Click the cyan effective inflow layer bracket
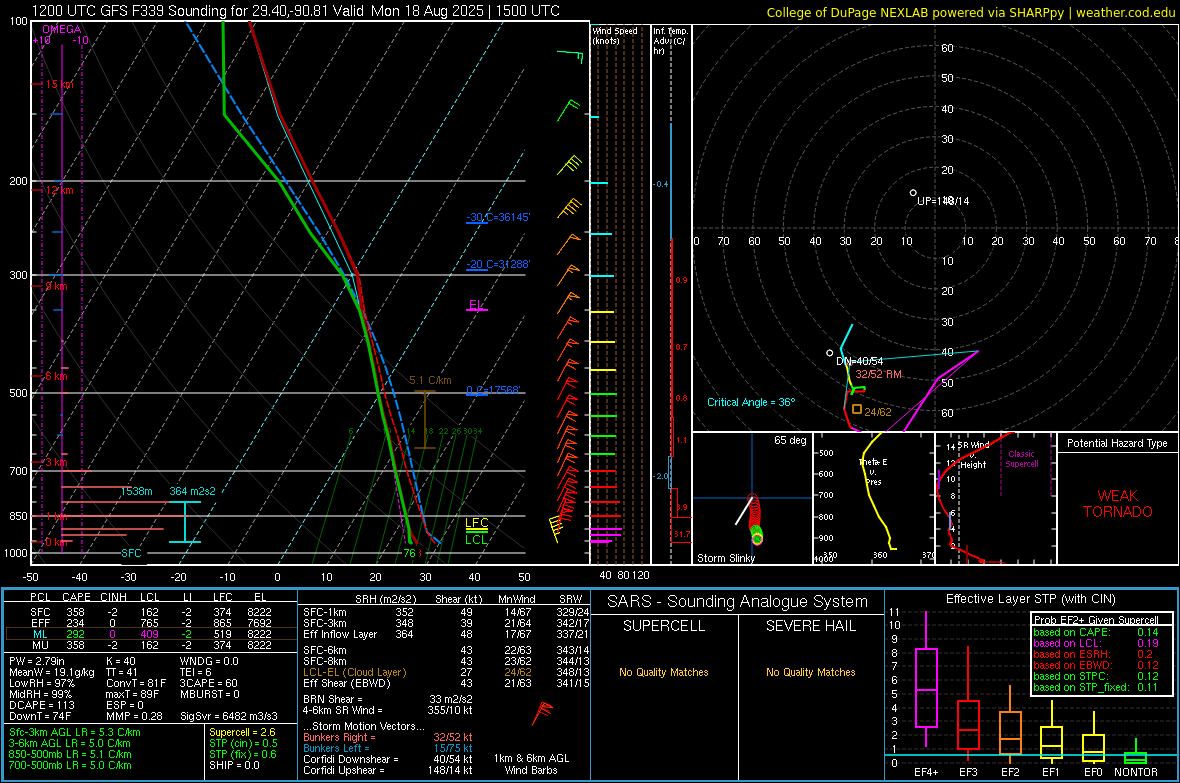 185,522
